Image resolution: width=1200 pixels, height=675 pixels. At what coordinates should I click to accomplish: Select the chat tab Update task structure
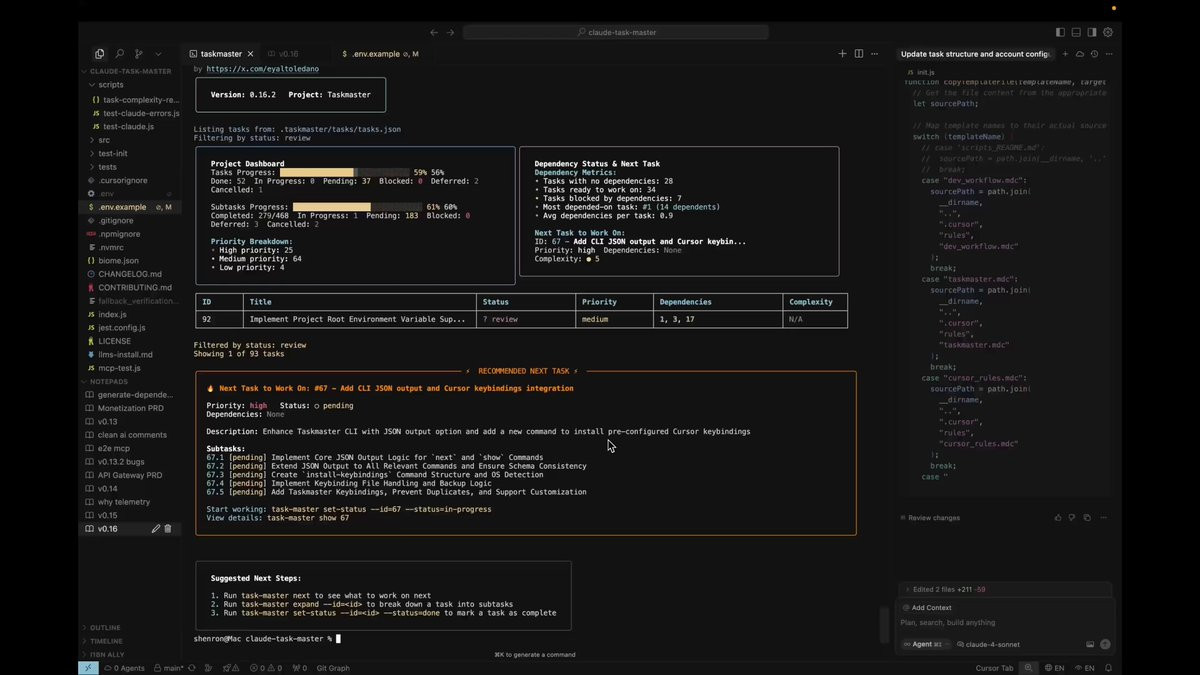point(975,54)
